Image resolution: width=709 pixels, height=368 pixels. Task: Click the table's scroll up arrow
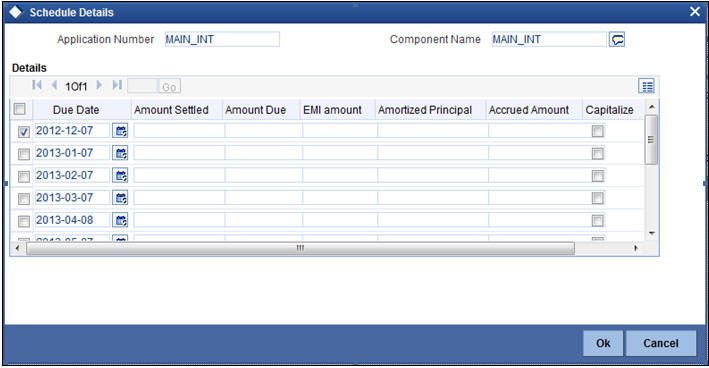(x=652, y=107)
